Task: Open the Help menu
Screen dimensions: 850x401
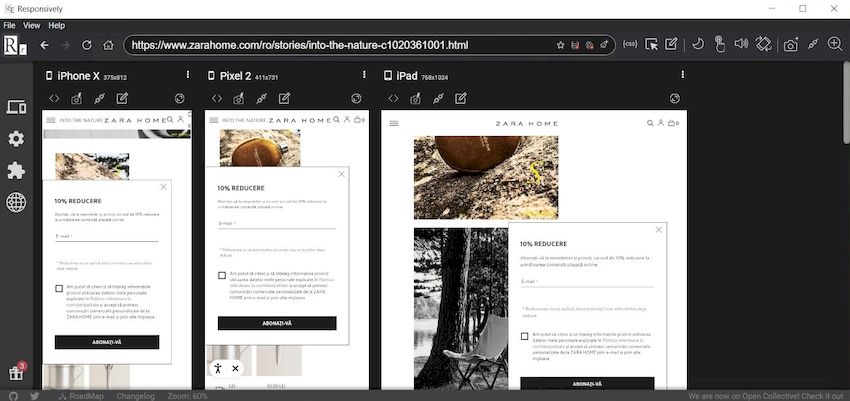Action: pyautogui.click(x=56, y=25)
